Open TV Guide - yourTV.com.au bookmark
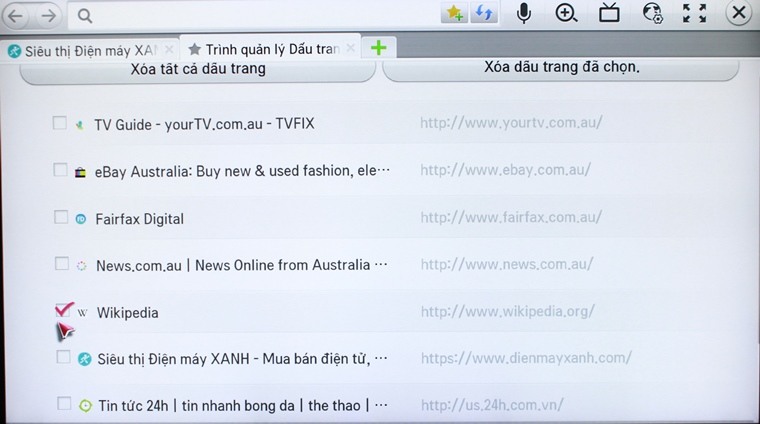This screenshot has width=760, height=424. pos(204,125)
